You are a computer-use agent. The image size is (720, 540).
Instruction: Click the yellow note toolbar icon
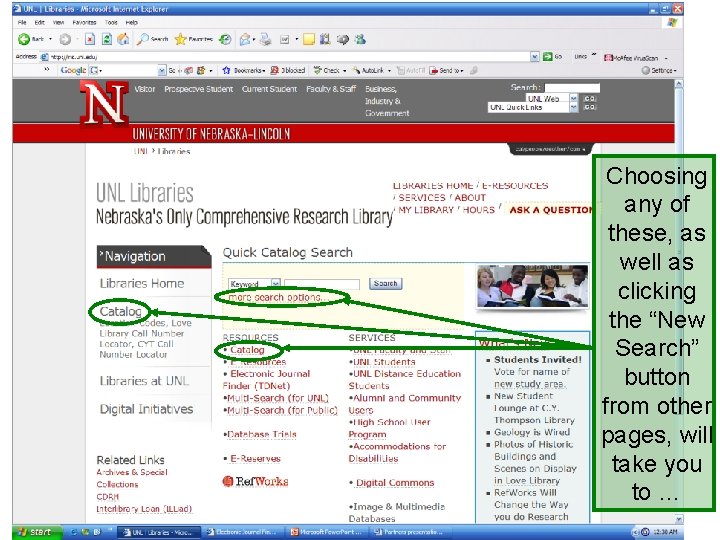pyautogui.click(x=309, y=39)
